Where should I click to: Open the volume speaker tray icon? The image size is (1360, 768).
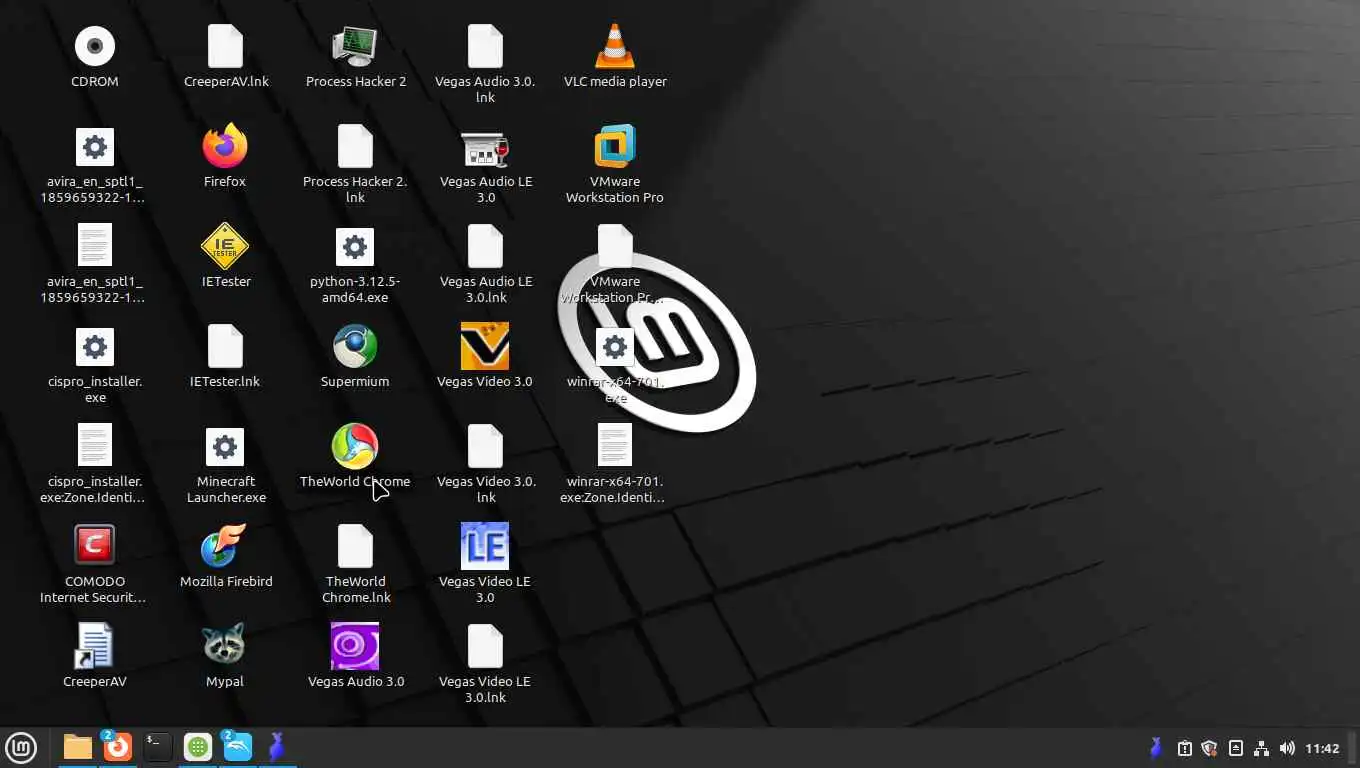(1287, 748)
